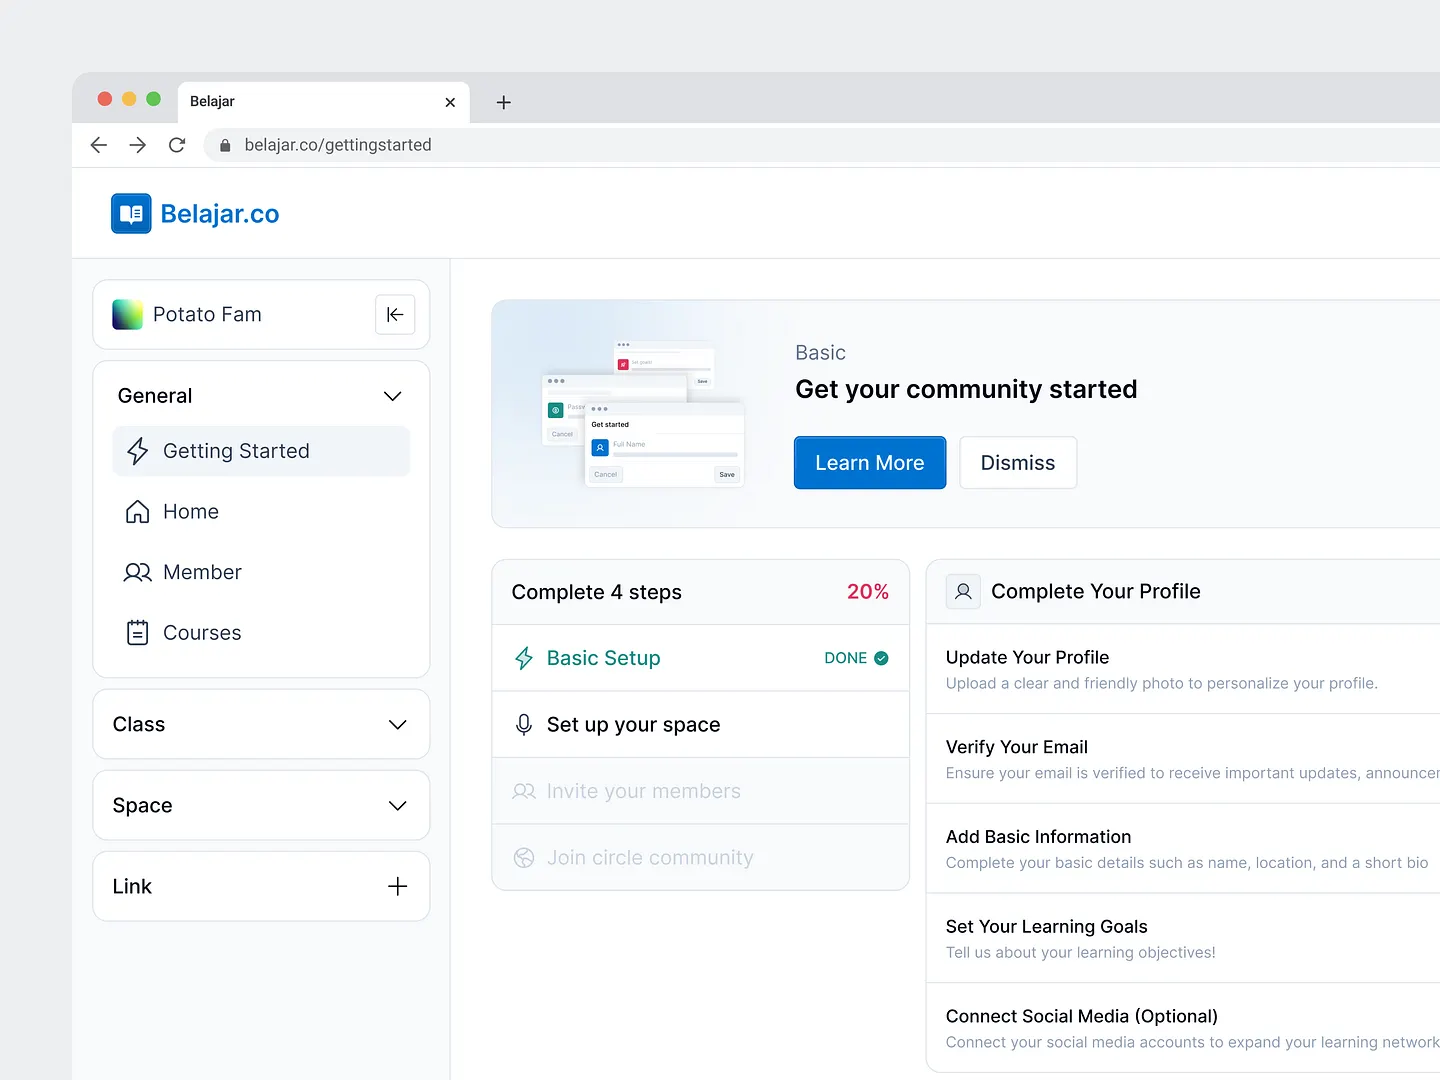Viewport: 1440px width, 1080px height.
Task: Click the microphone icon for Set up your space
Action: click(x=524, y=724)
